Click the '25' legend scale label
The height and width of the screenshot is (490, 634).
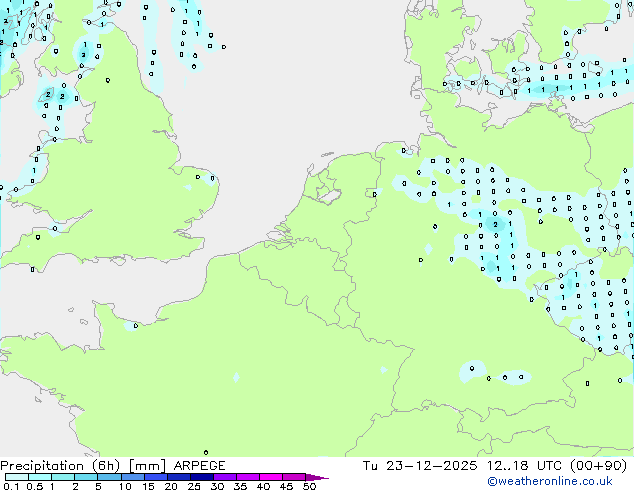(x=194, y=486)
